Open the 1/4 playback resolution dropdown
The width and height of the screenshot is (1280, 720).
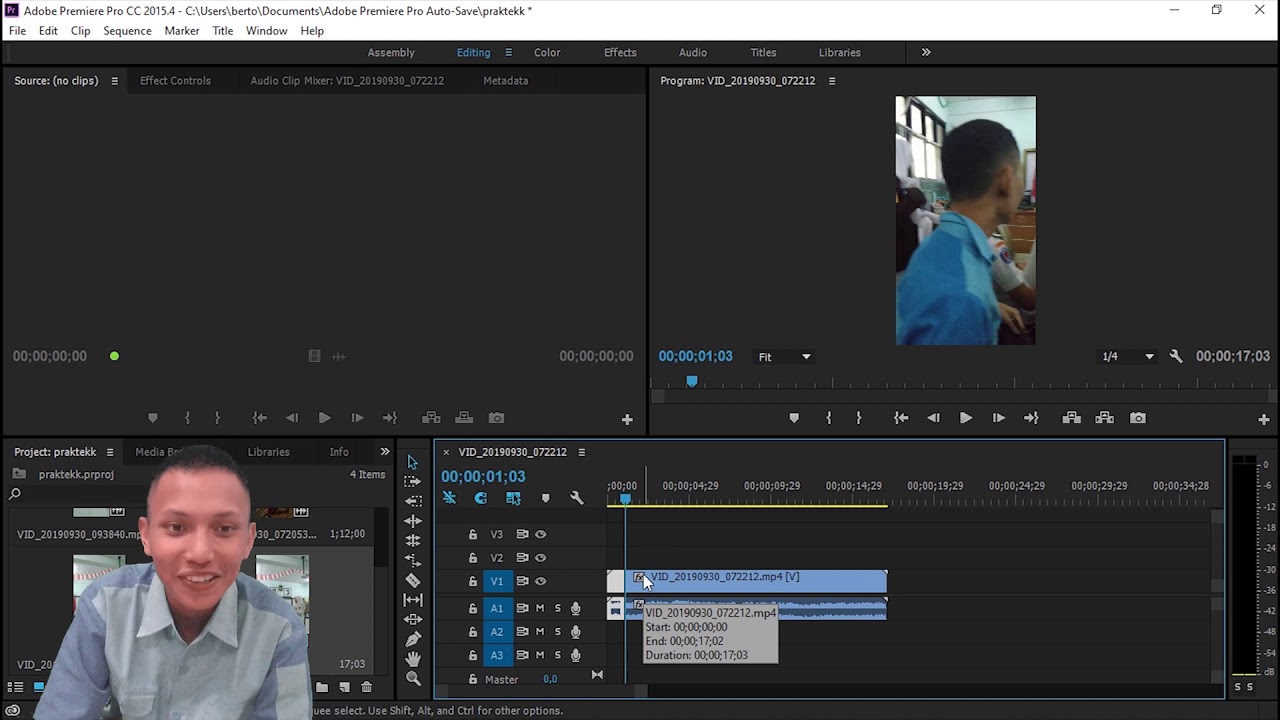point(1127,357)
